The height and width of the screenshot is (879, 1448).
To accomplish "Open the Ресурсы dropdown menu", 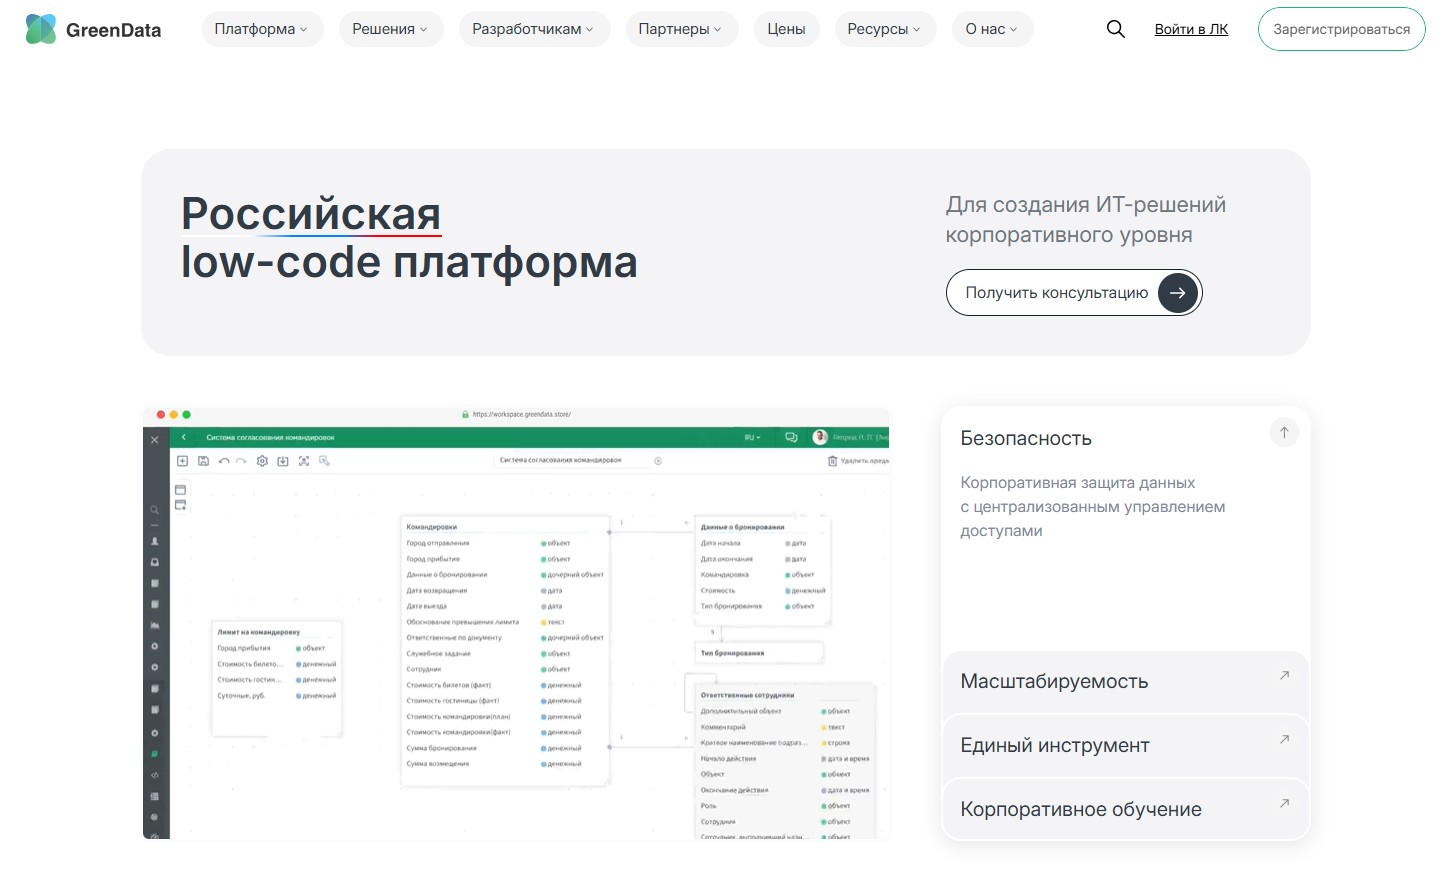I will 885,29.
